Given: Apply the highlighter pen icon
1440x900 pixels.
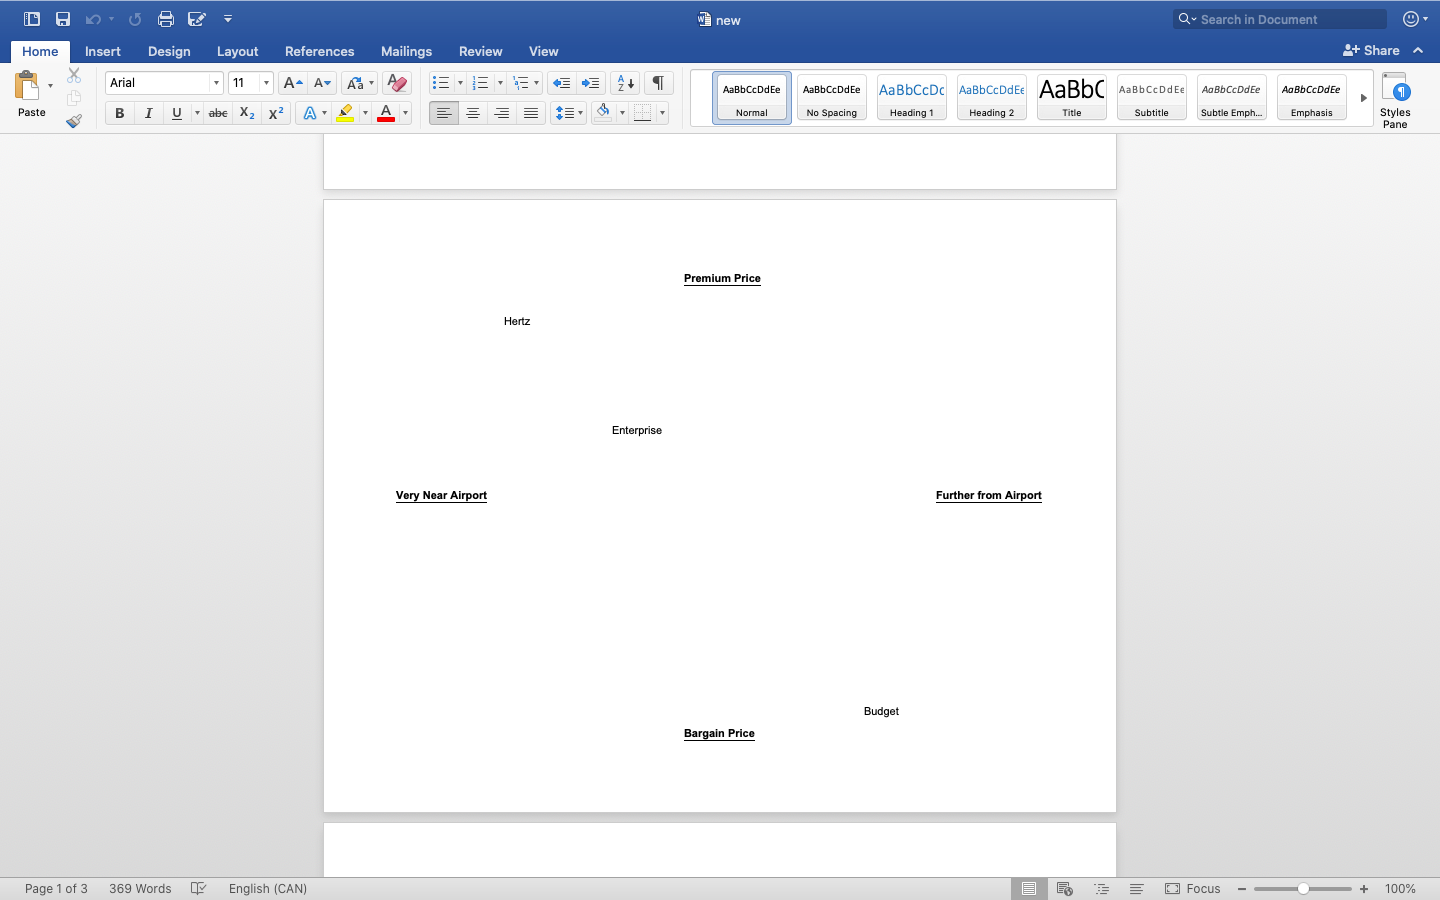Looking at the screenshot, I should tap(345, 113).
